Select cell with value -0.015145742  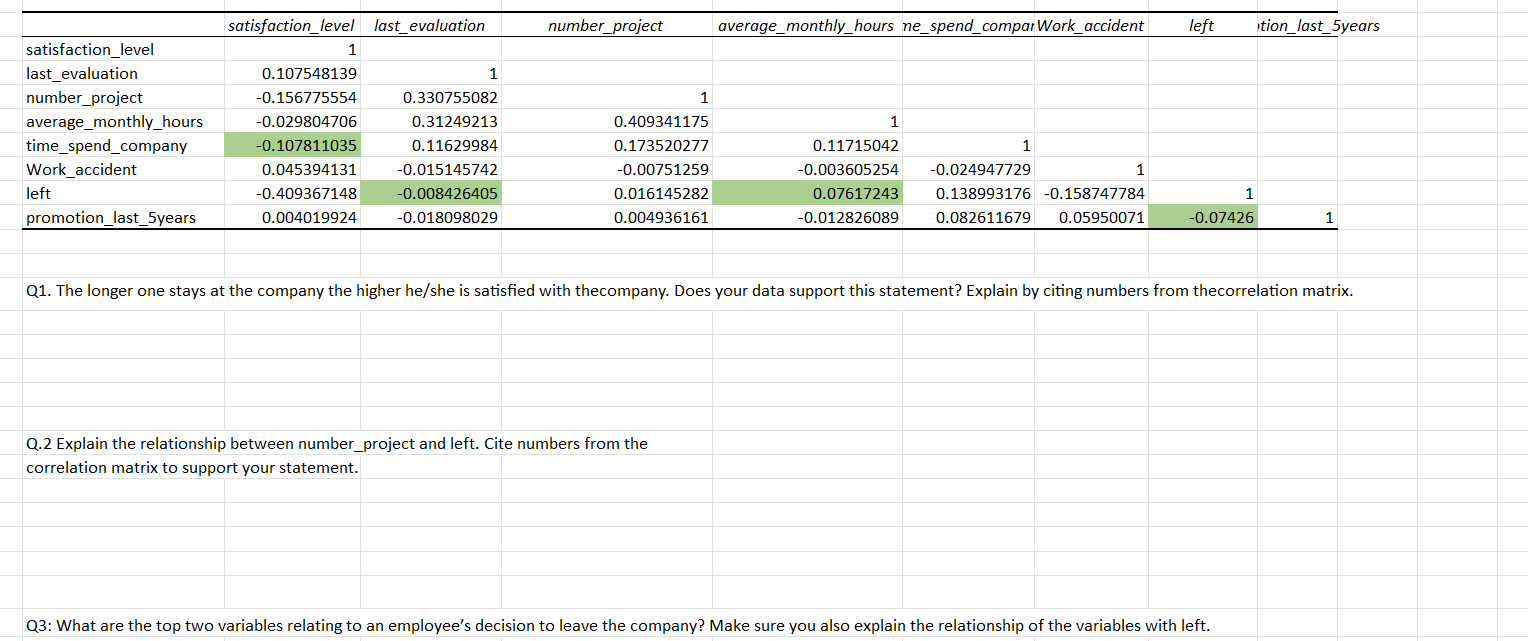tap(430, 169)
